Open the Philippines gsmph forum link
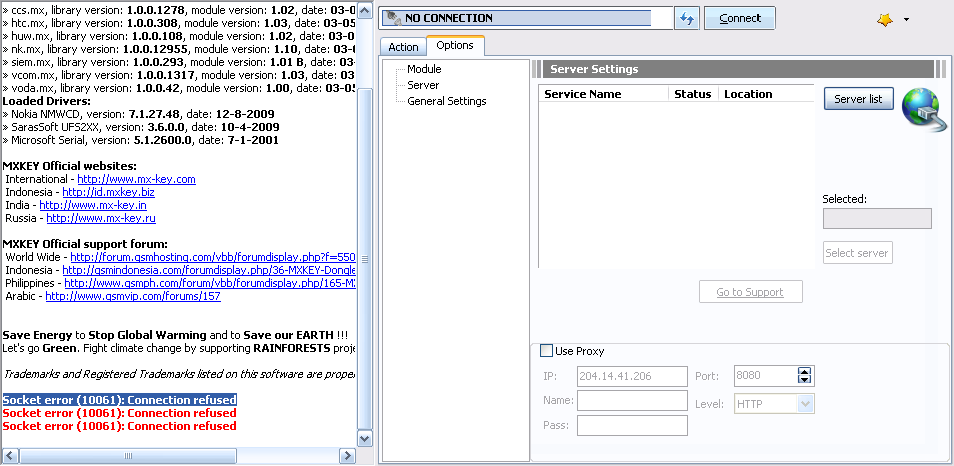The width and height of the screenshot is (954, 466). pyautogui.click(x=210, y=283)
